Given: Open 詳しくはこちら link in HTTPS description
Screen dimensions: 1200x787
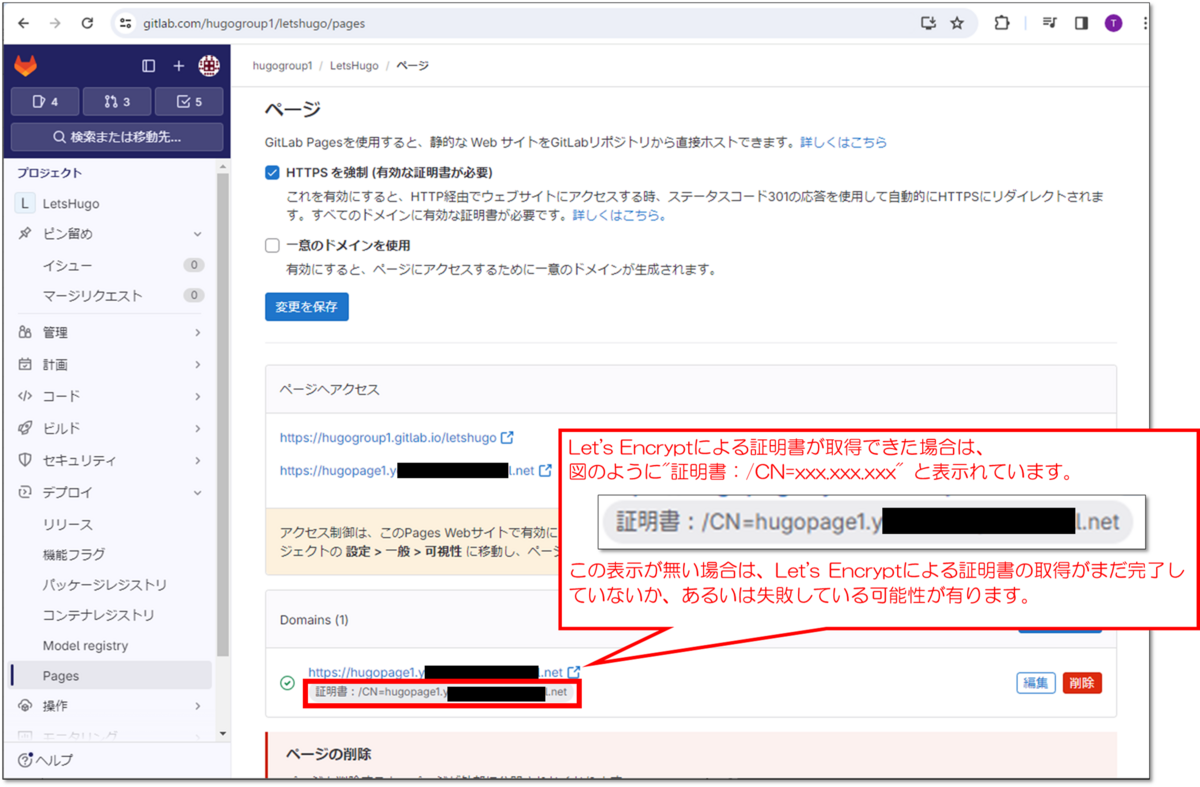Looking at the screenshot, I should click(x=619, y=215).
